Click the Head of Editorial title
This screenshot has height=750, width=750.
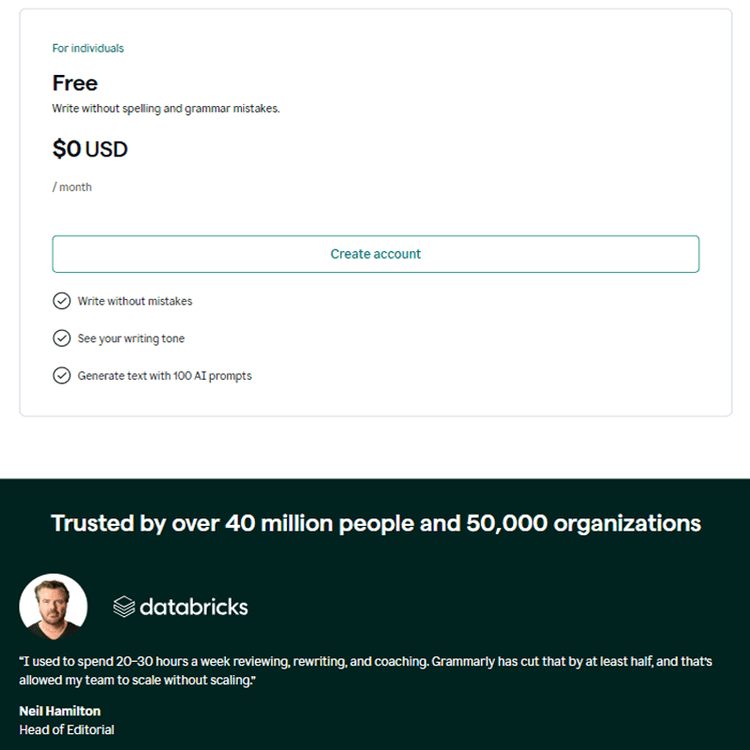67,730
